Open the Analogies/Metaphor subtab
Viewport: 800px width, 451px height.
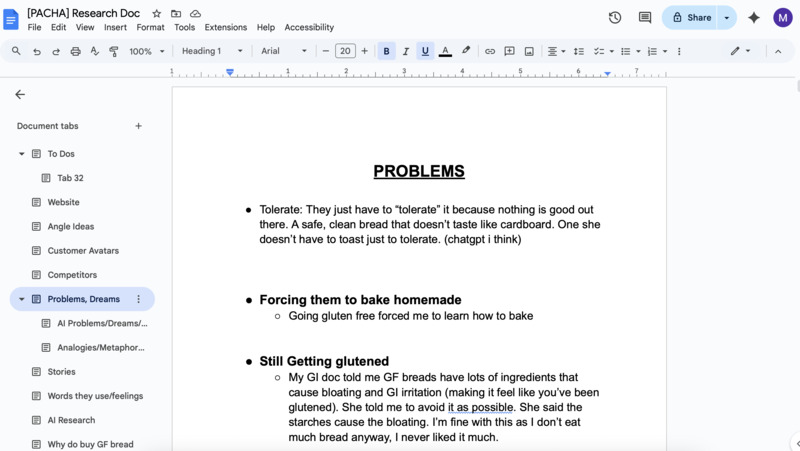82,347
